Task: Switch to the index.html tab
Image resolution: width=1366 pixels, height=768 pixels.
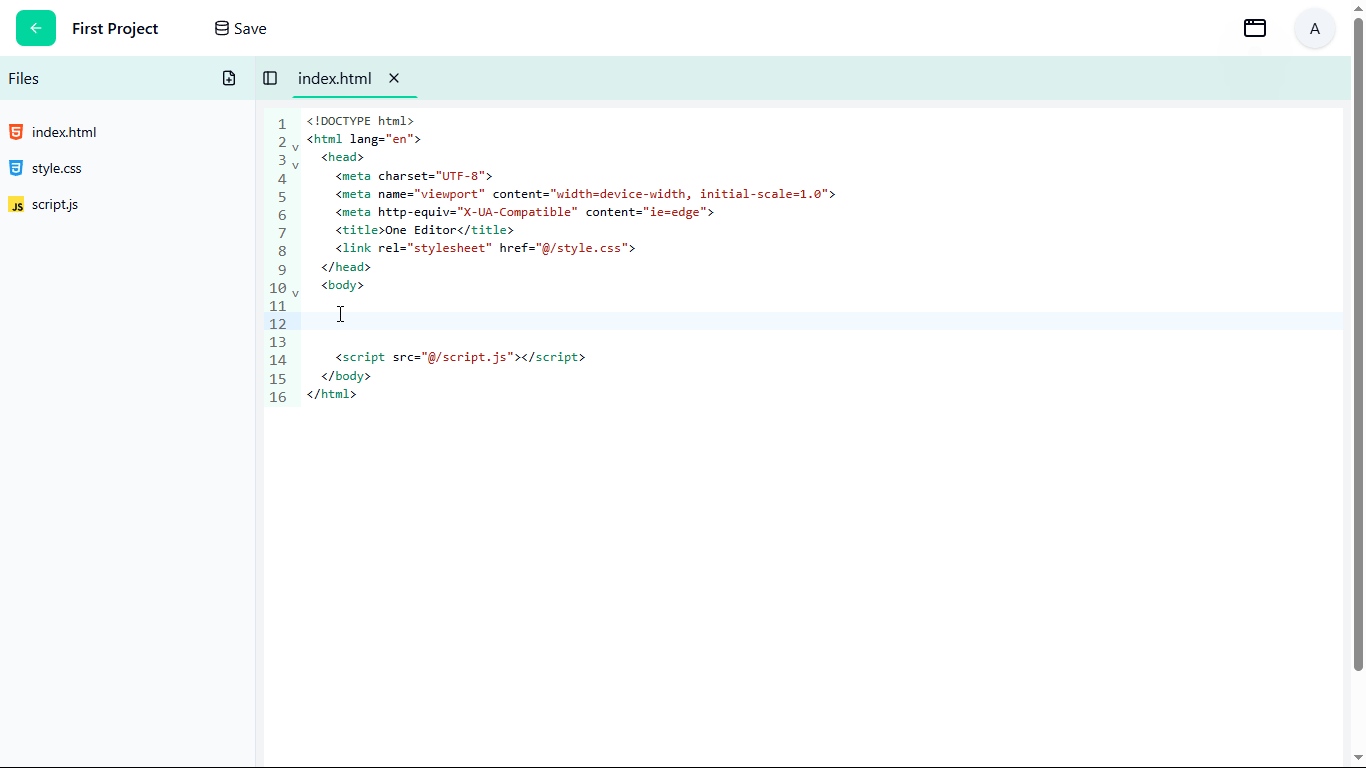Action: [334, 78]
